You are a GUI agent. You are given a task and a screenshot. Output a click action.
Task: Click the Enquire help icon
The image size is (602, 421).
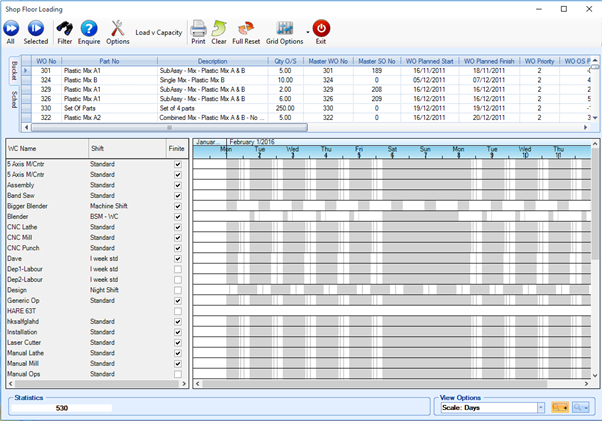tap(89, 28)
